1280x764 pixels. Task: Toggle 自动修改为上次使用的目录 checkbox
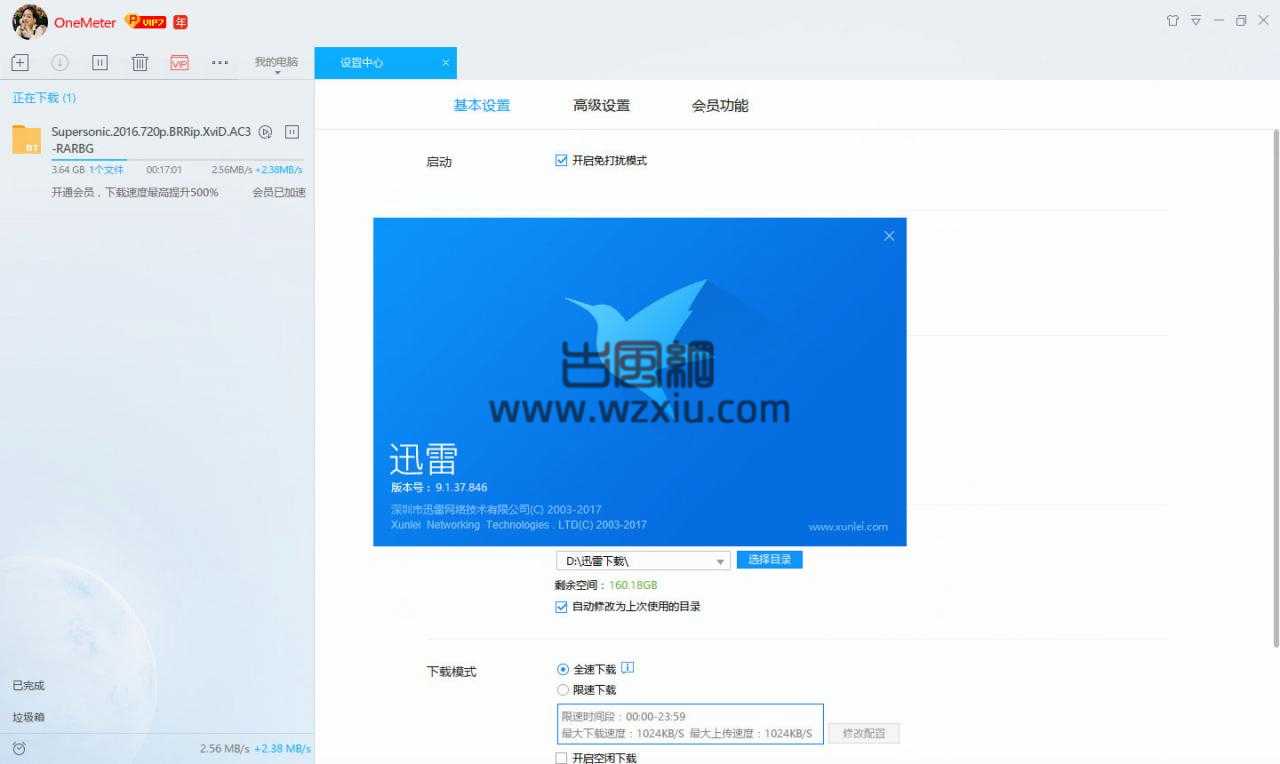pos(561,606)
